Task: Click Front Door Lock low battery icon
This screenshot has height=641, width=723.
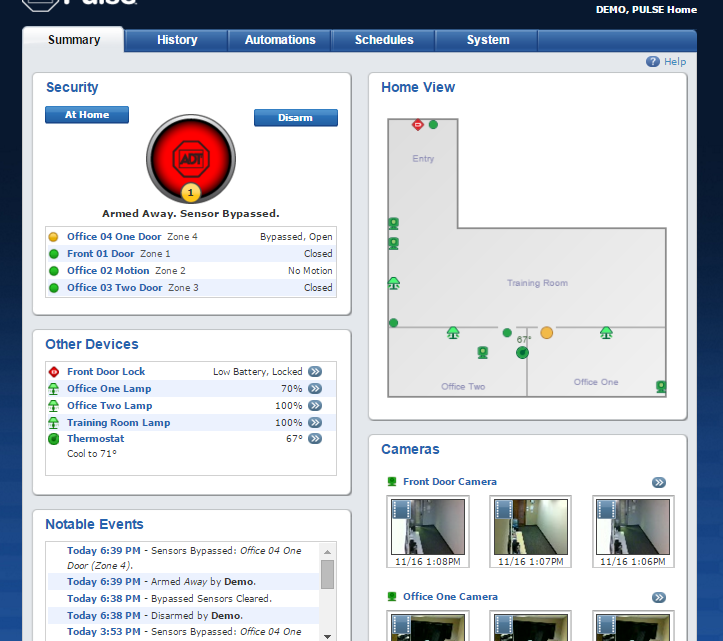Action: tap(54, 372)
